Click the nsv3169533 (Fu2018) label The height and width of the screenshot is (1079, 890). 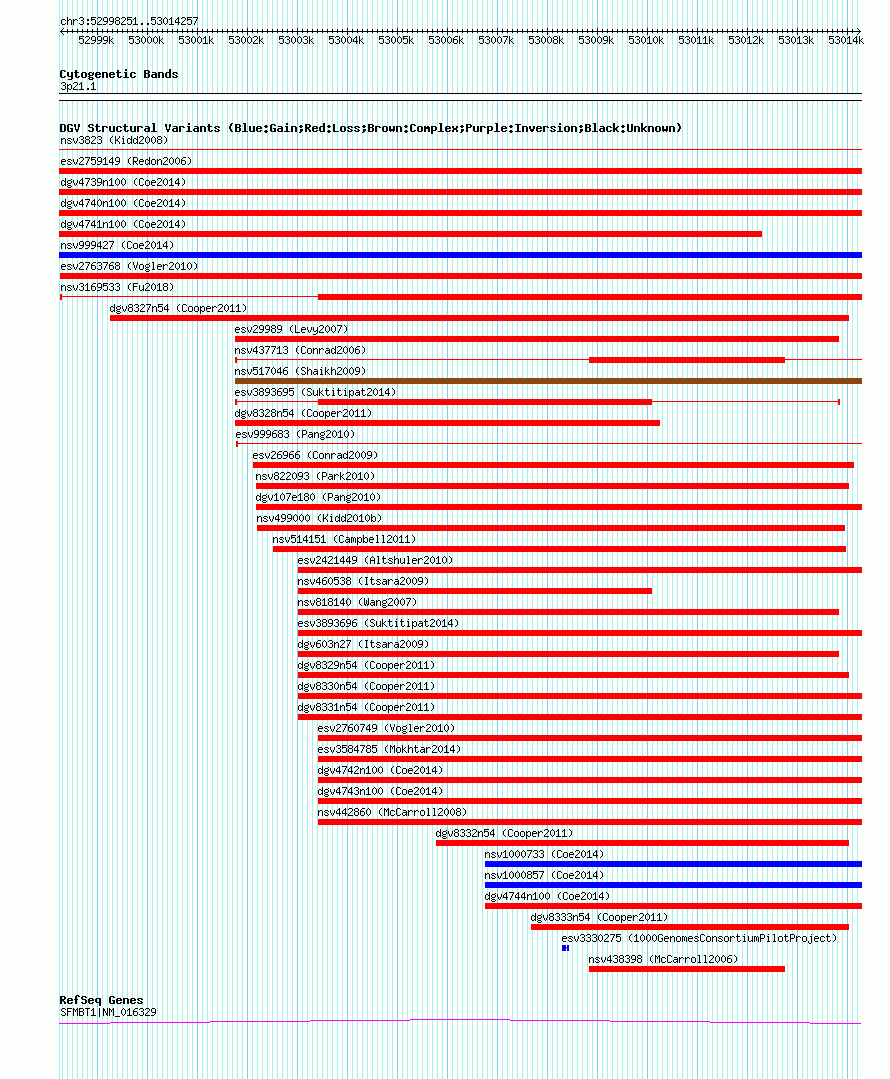(117, 287)
